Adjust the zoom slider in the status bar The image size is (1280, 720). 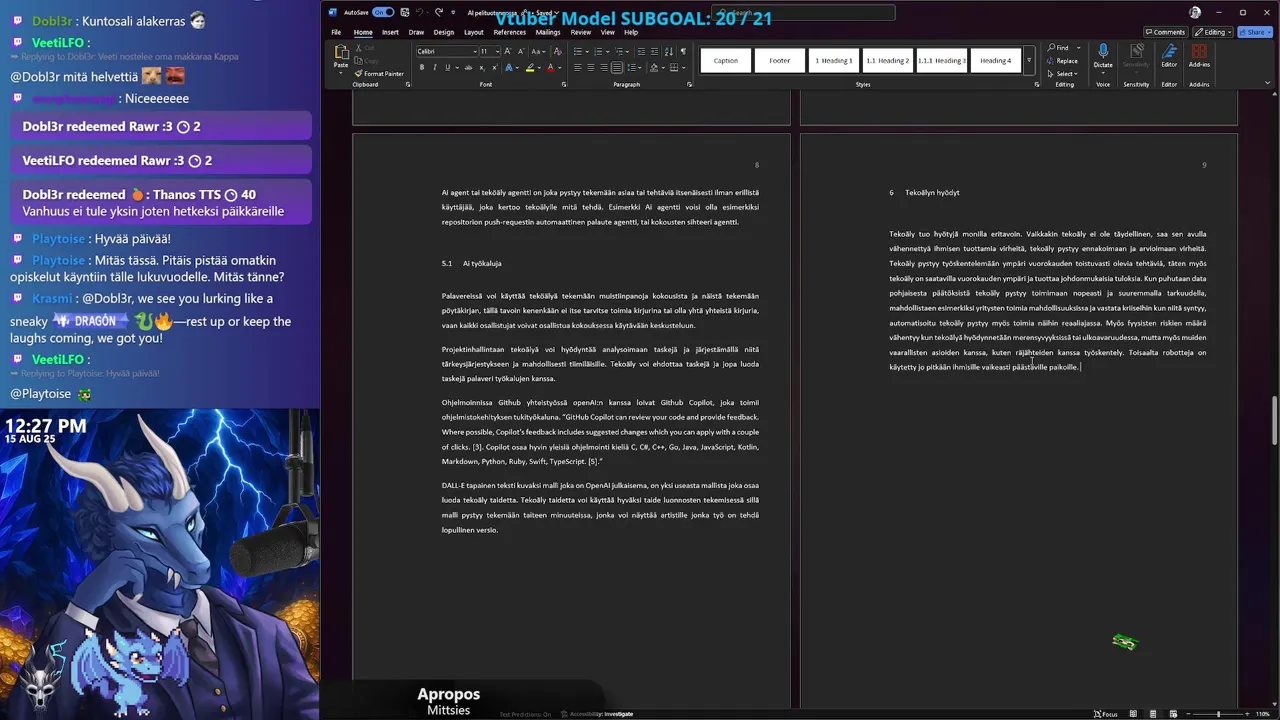1218,714
